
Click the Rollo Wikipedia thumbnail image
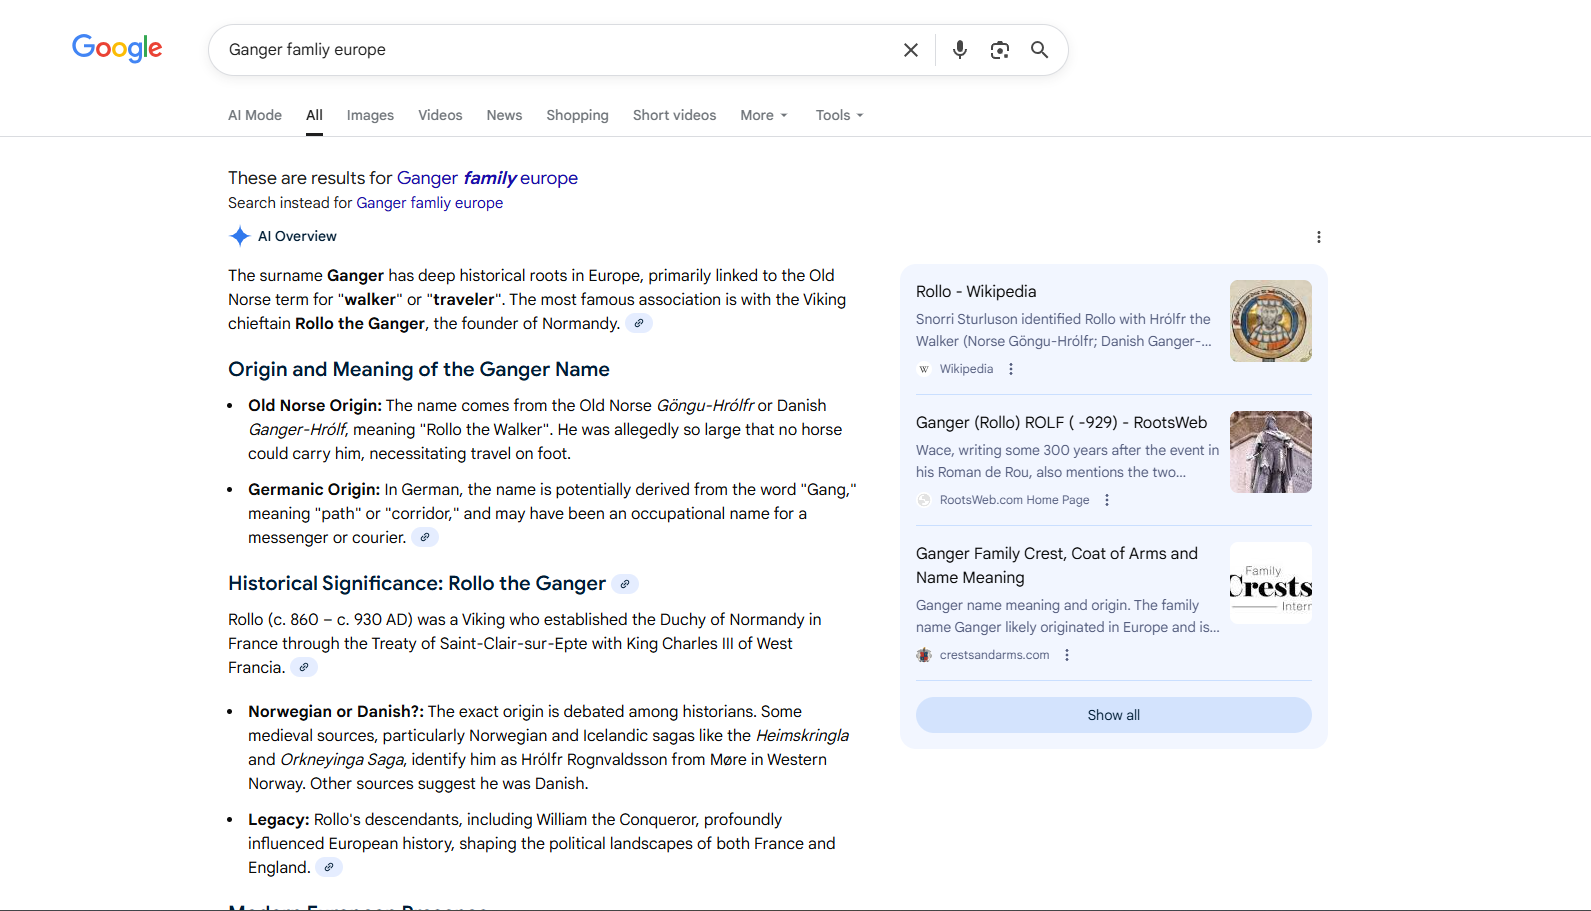tap(1271, 321)
